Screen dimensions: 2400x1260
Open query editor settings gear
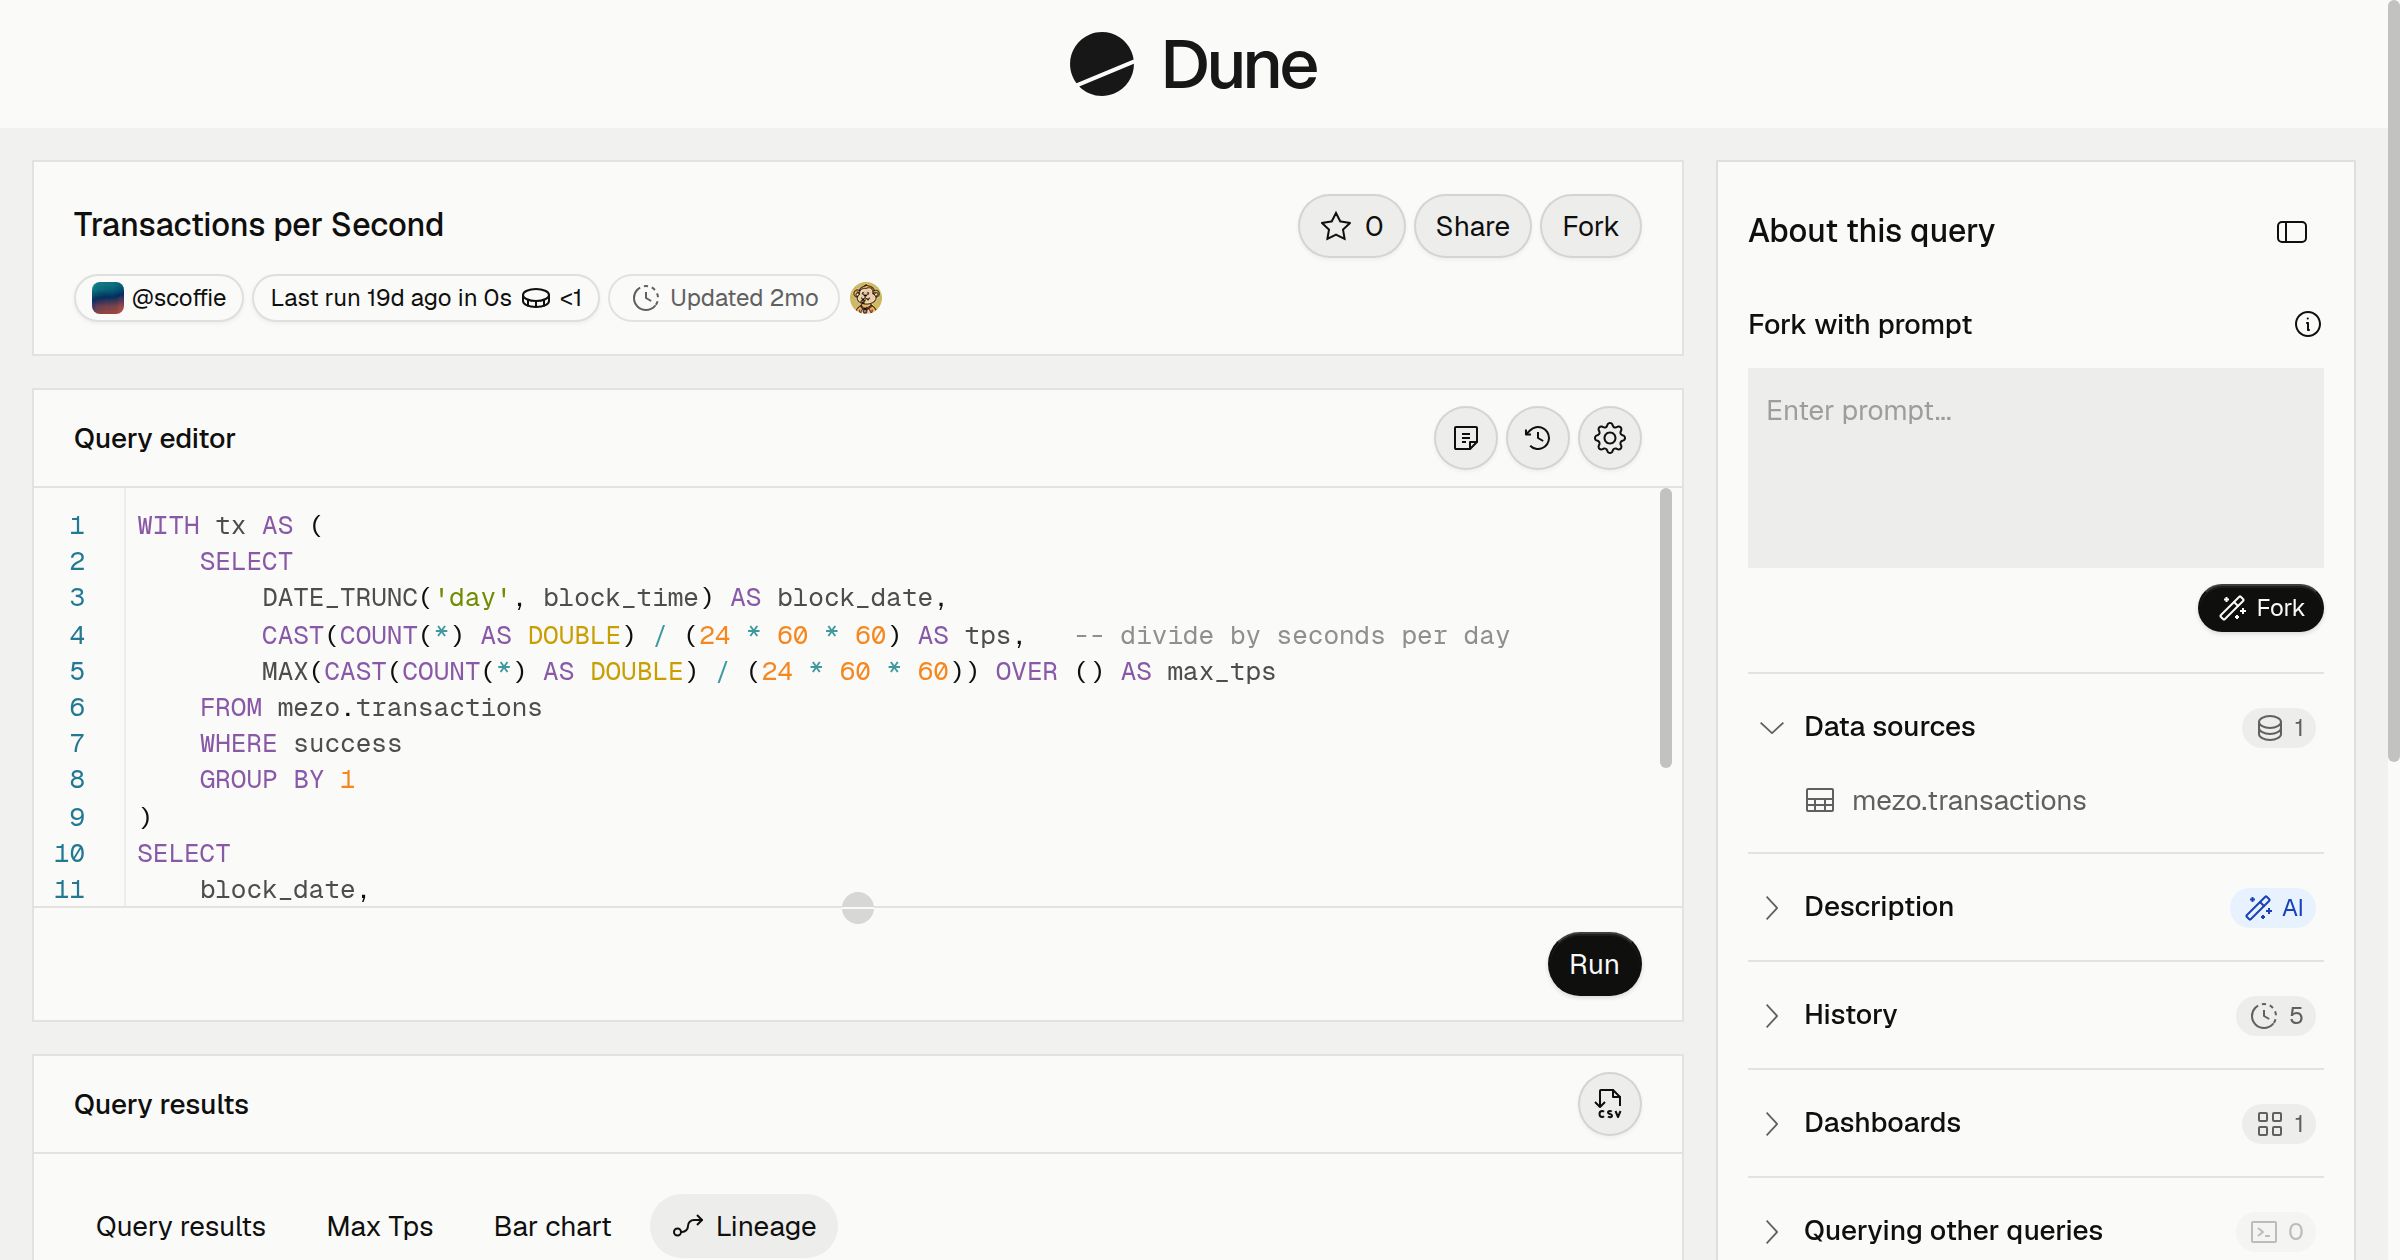[x=1609, y=438]
